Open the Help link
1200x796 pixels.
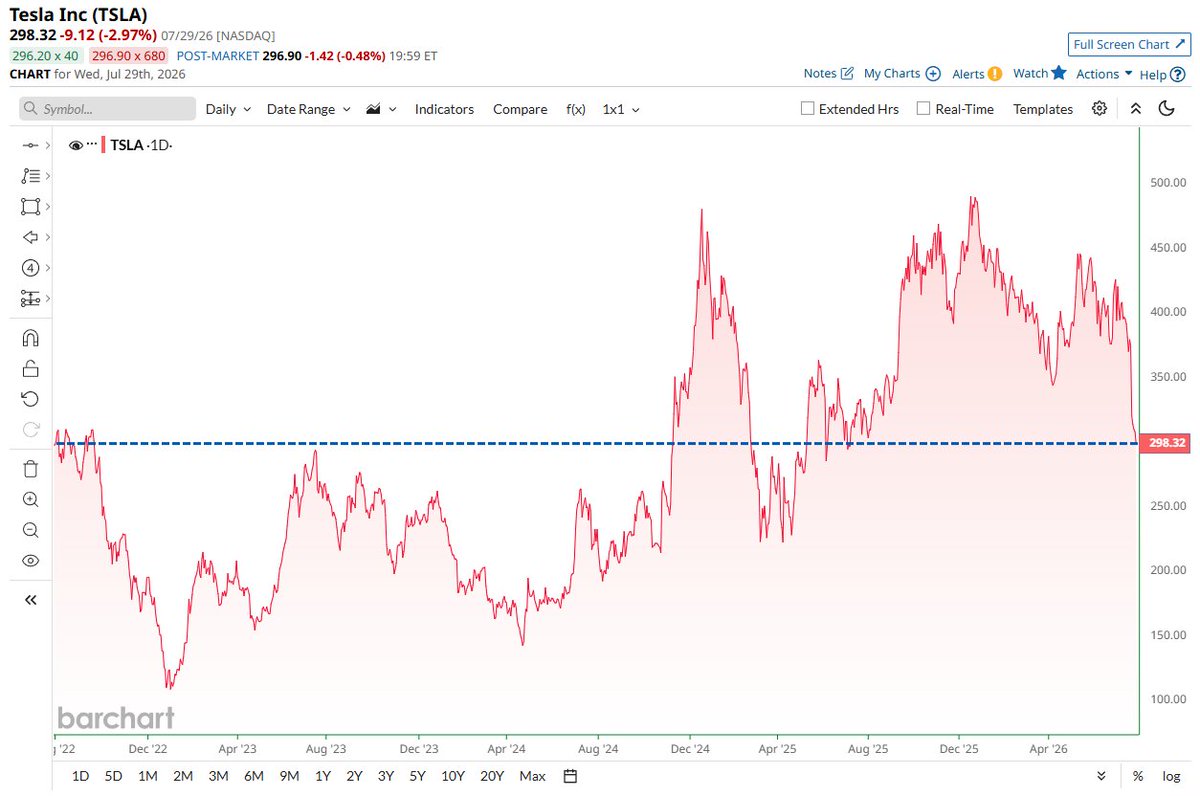click(x=1163, y=74)
